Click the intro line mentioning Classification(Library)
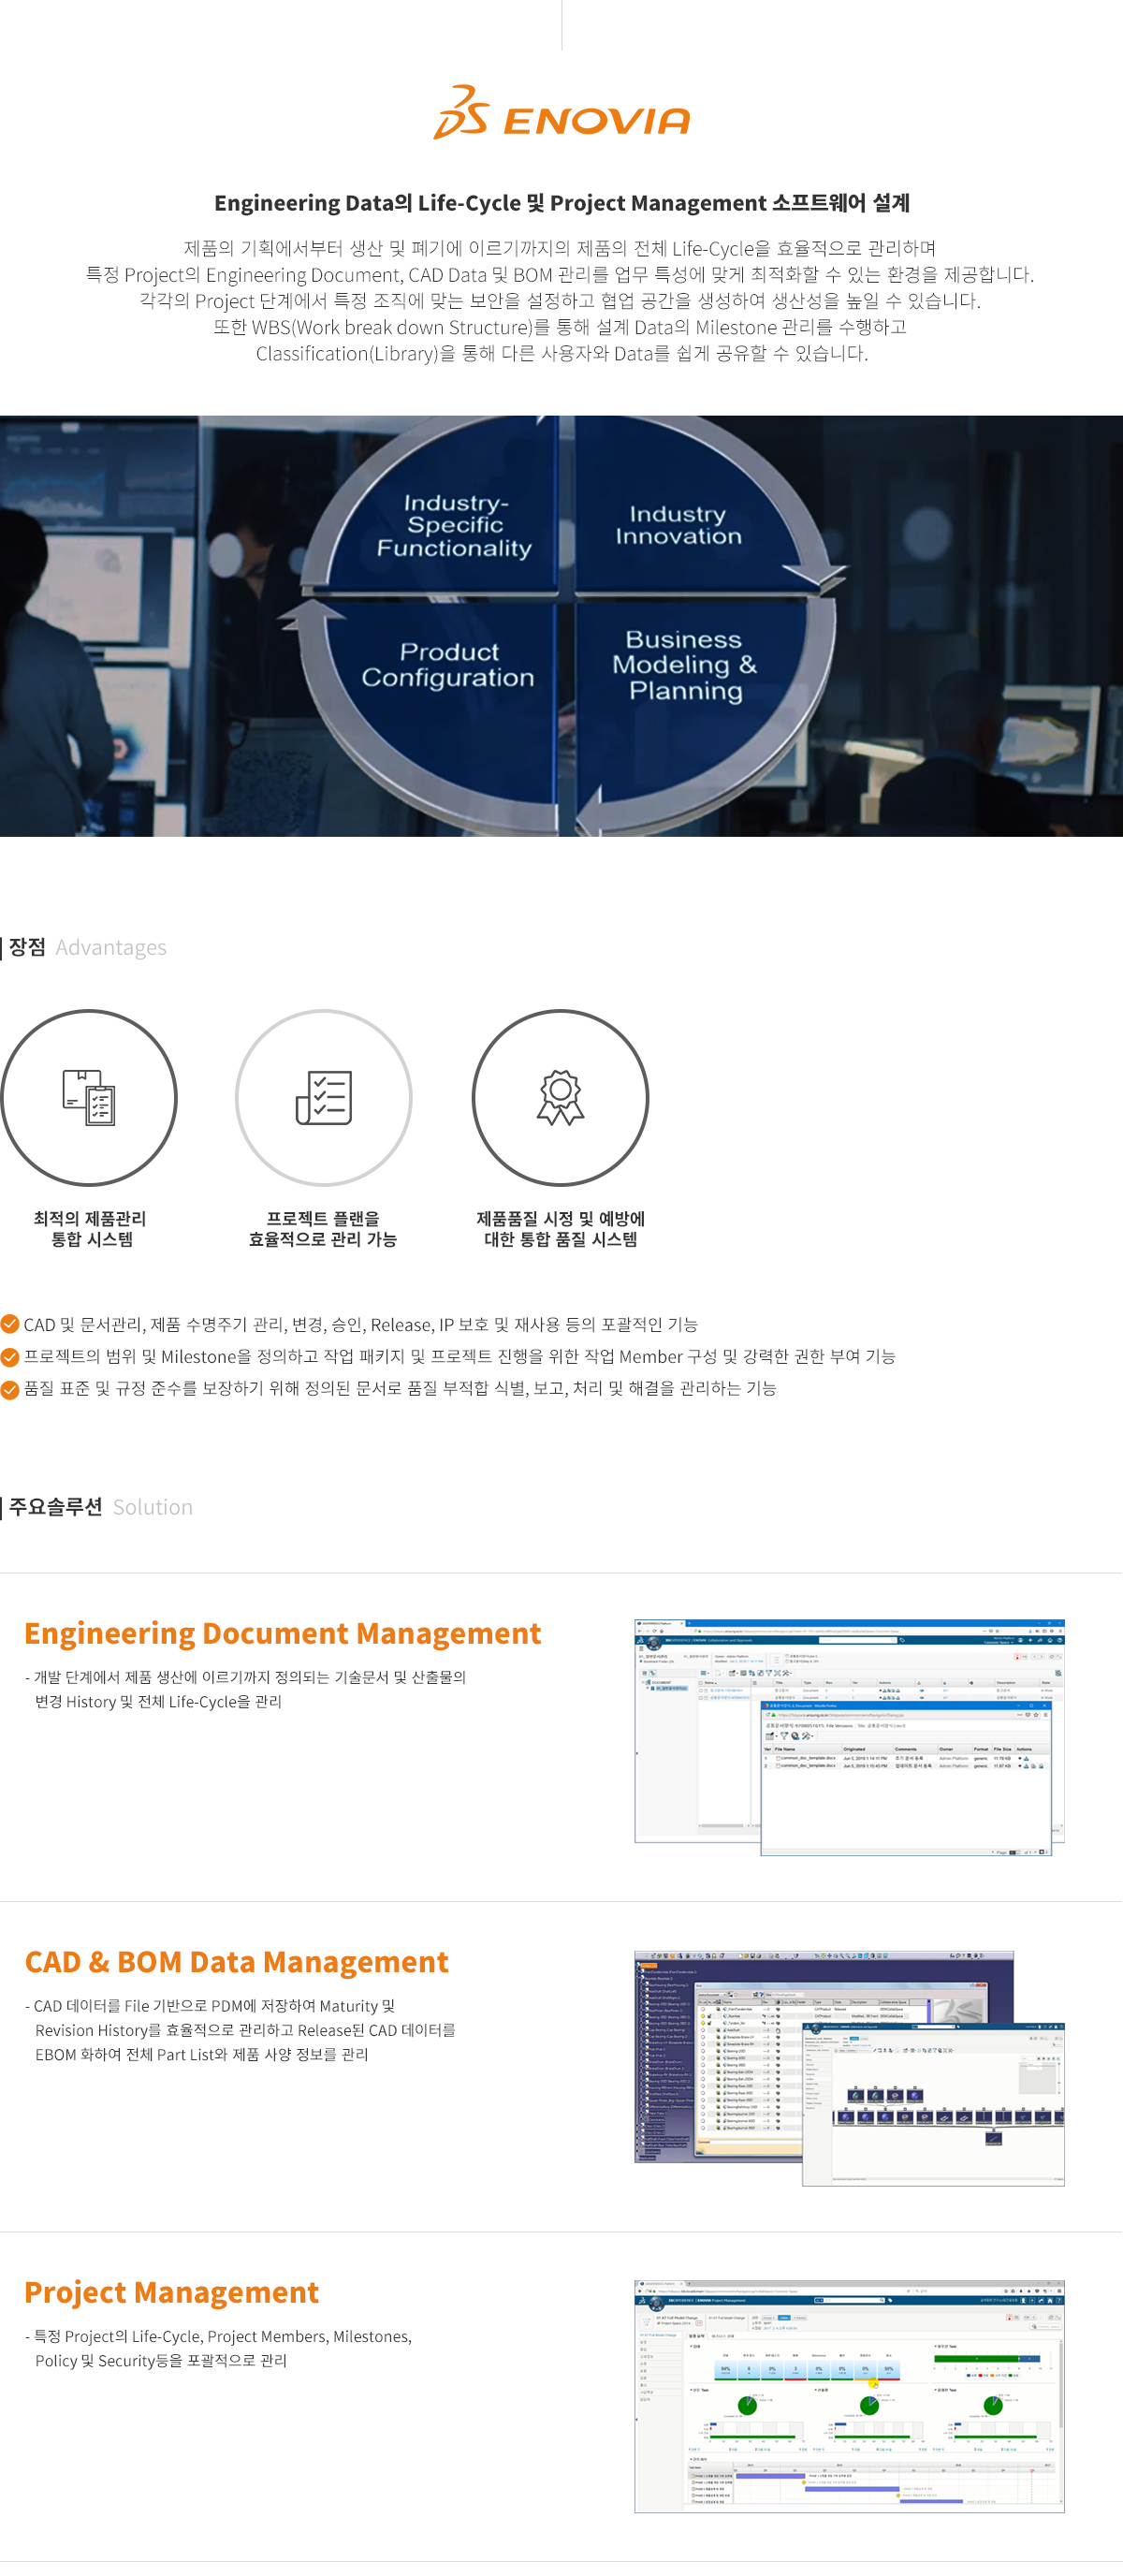 pyautogui.click(x=562, y=353)
